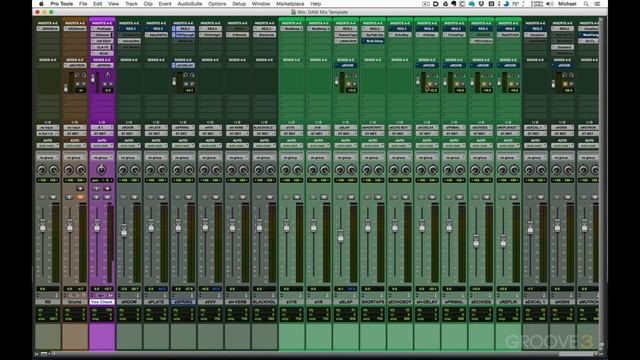Open the AudioSuite menu
The width and height of the screenshot is (640, 360).
click(x=190, y=4)
